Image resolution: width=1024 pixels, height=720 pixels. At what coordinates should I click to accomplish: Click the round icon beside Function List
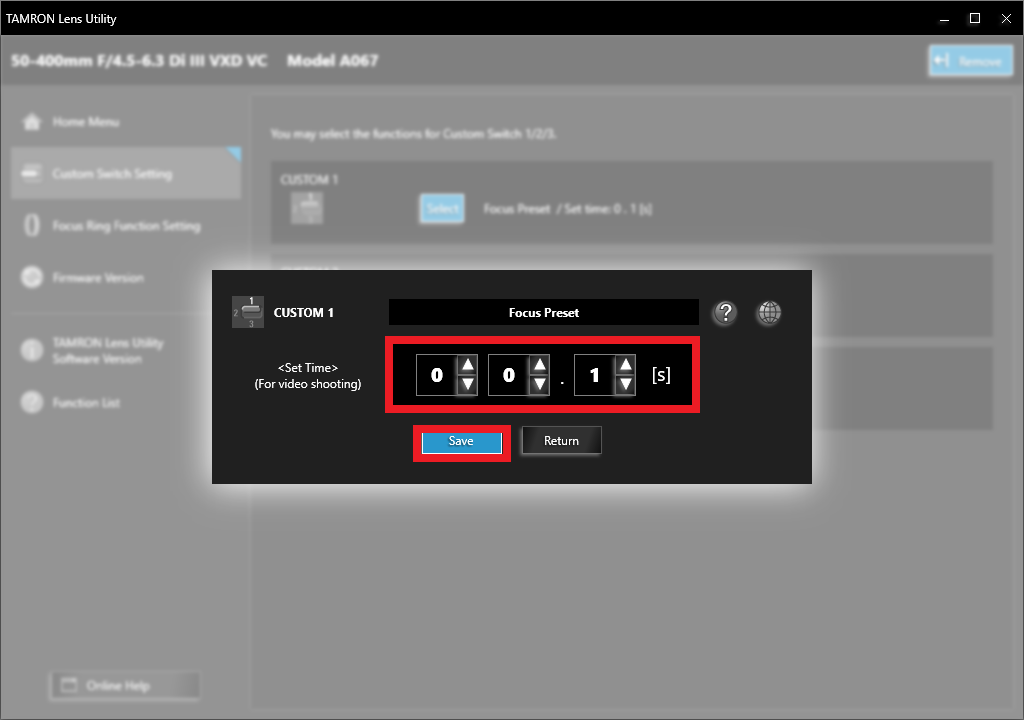pyautogui.click(x=31, y=402)
